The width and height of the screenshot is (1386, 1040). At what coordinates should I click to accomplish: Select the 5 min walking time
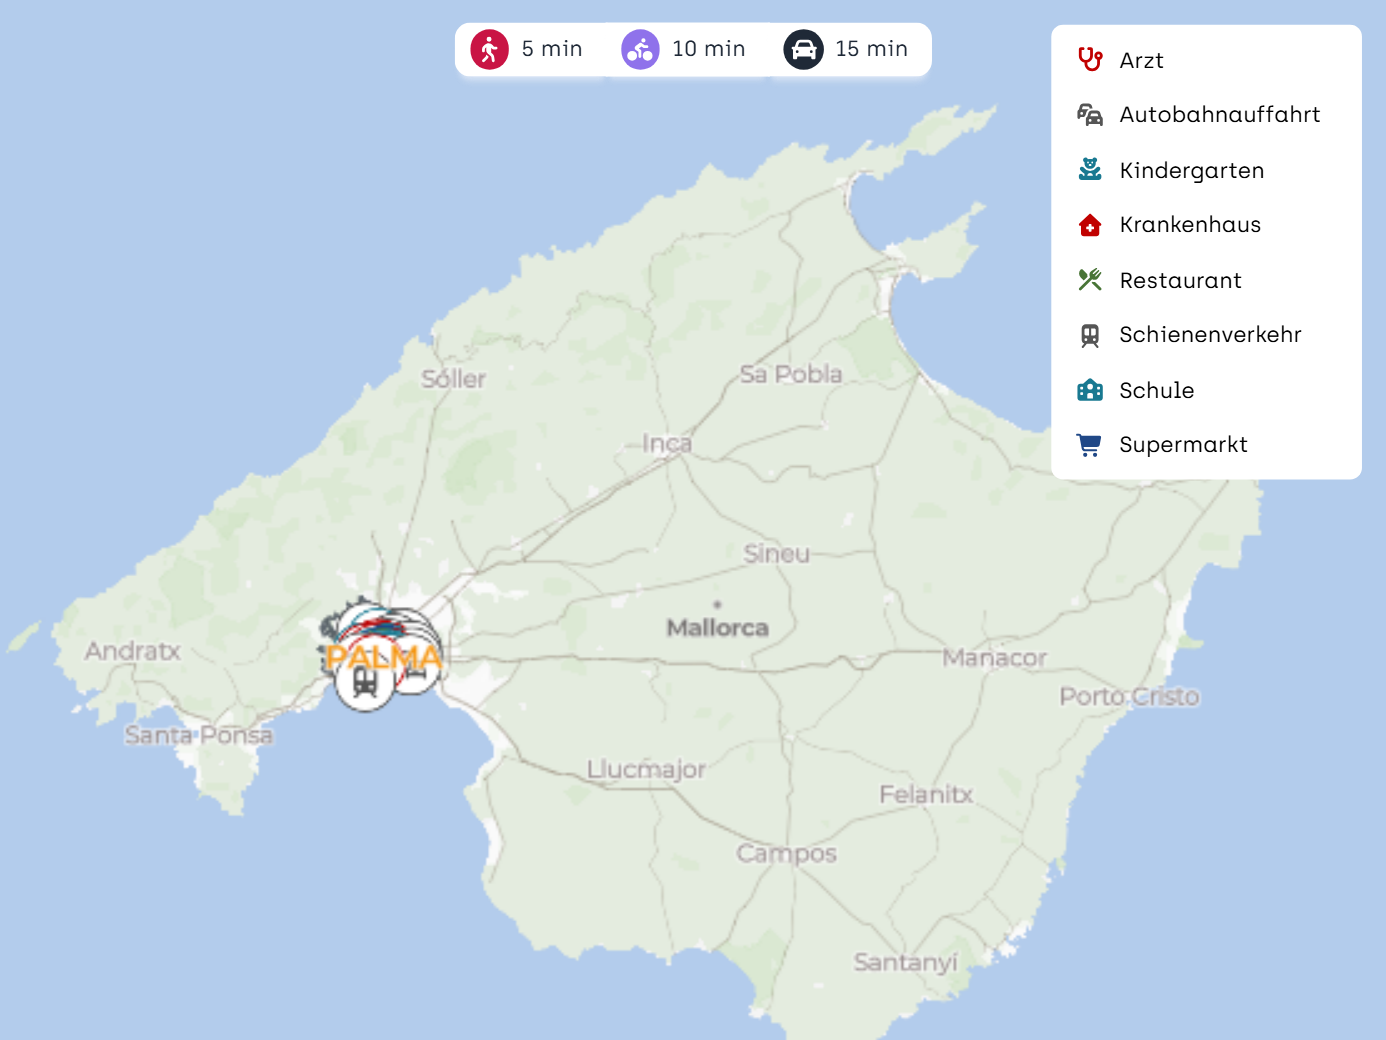[x=551, y=49]
